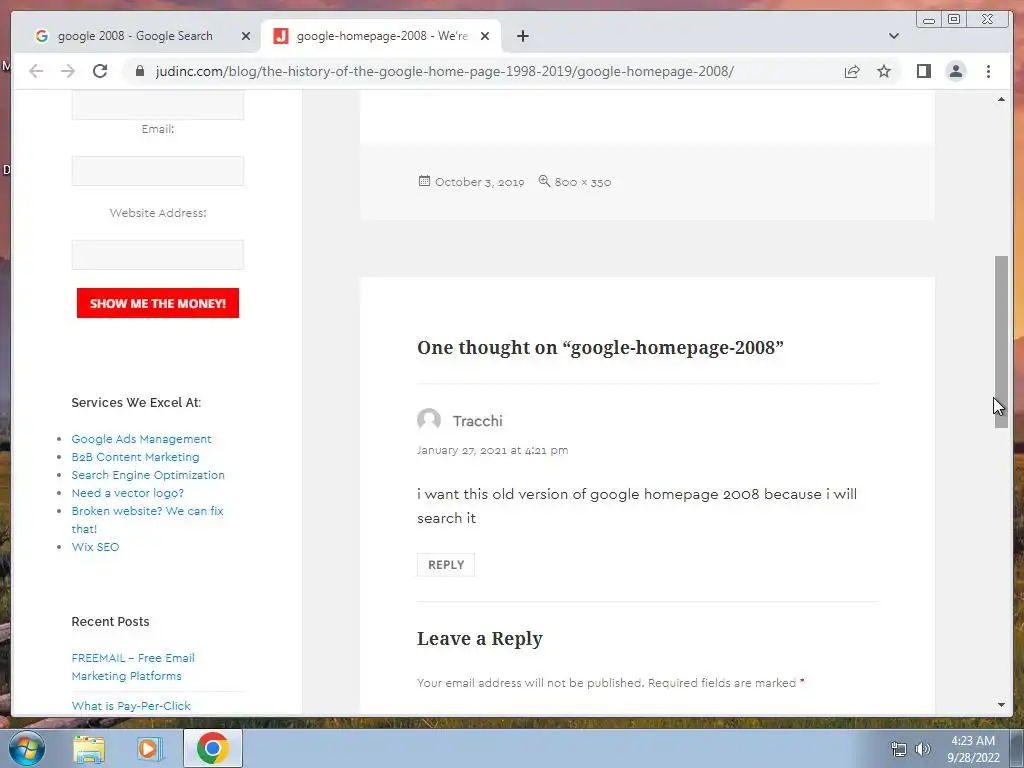Click the browser forward arrow
This screenshot has height=768, width=1024.
pyautogui.click(x=68, y=71)
